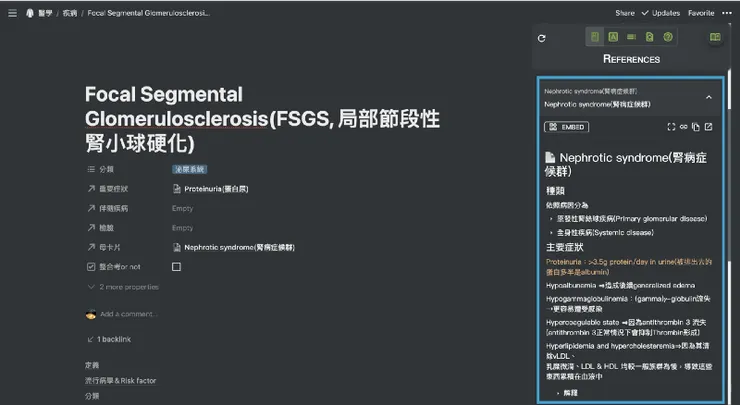Select the green document search tab icon
The image size is (740, 405).
(649, 37)
